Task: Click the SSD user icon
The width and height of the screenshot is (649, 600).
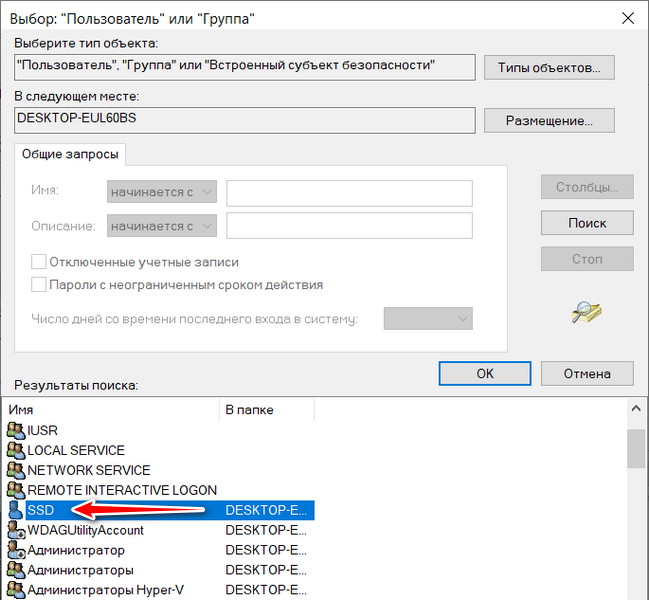Action: point(15,510)
